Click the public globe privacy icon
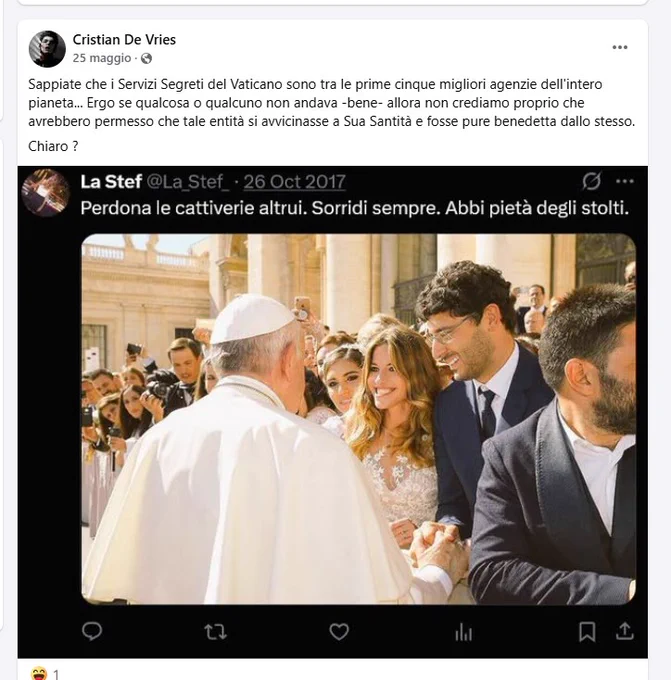 point(147,59)
